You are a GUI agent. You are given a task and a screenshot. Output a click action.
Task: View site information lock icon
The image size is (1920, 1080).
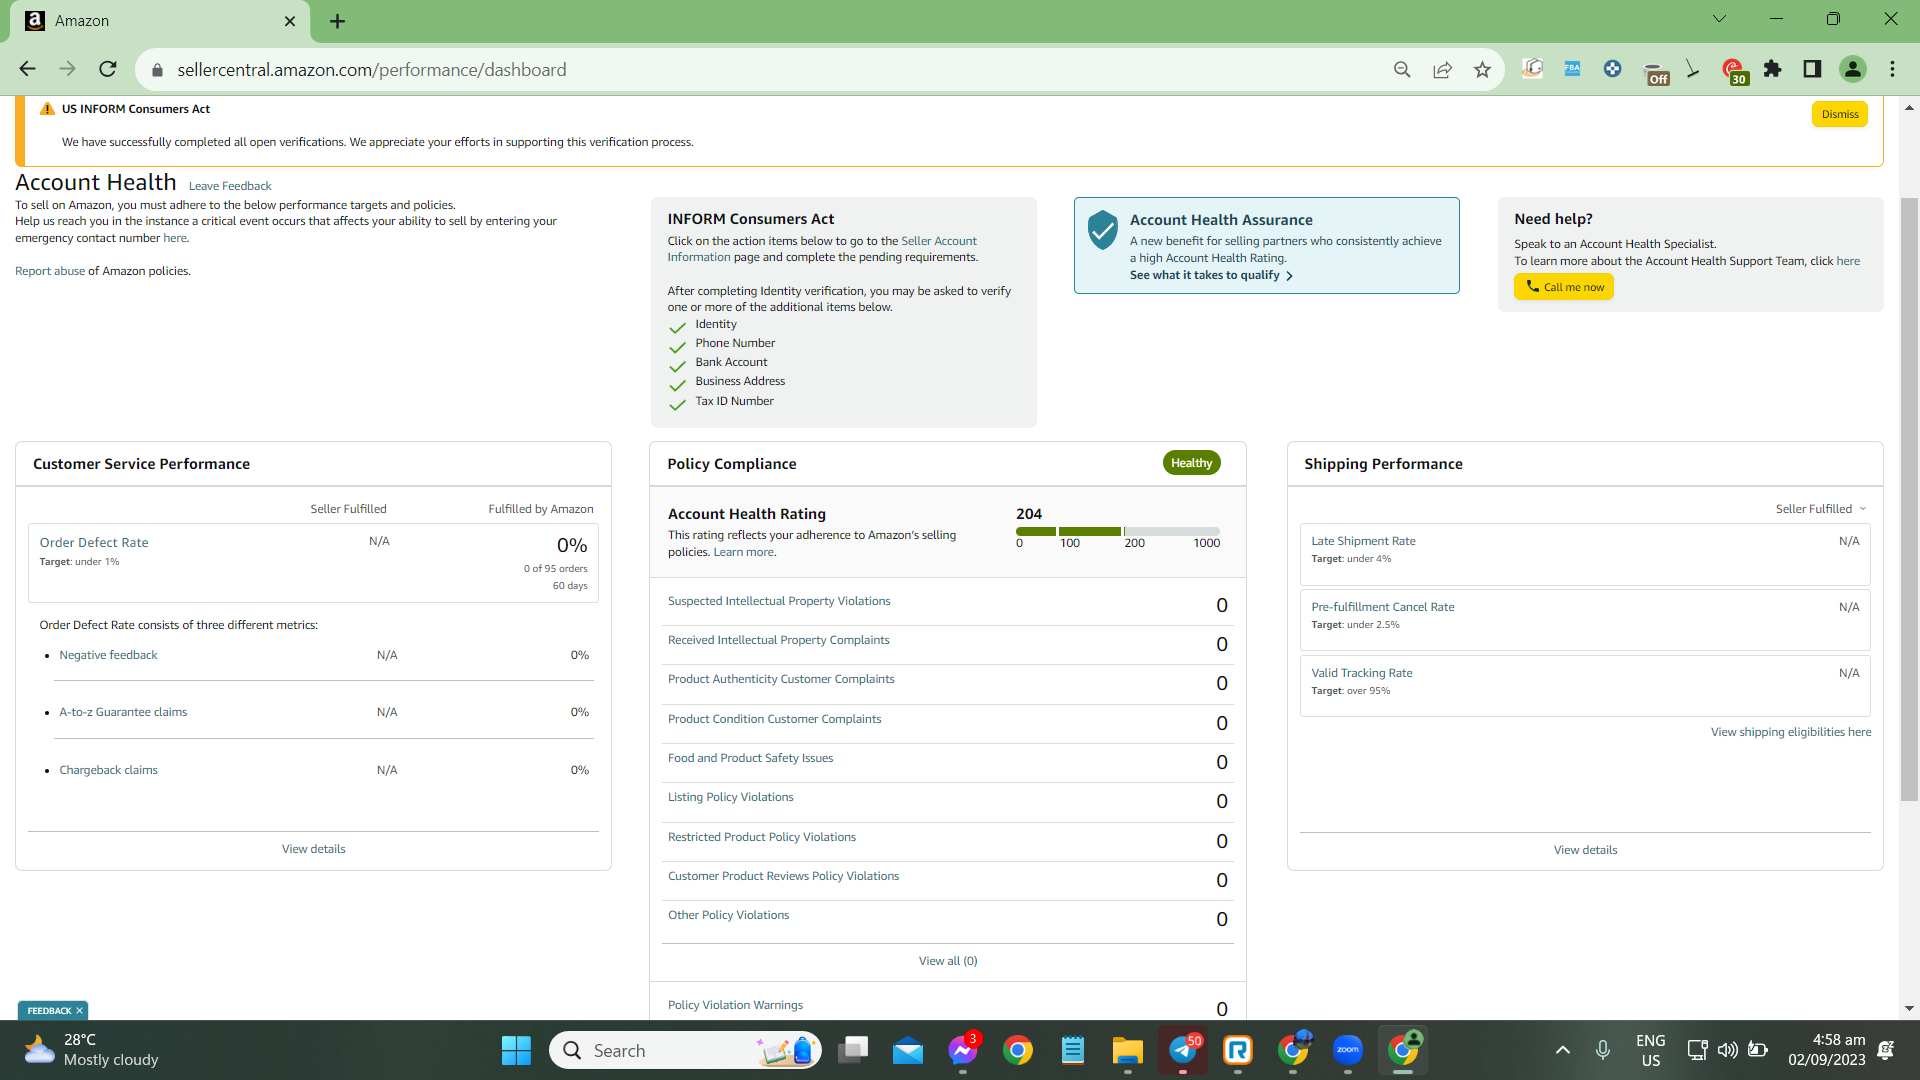point(157,70)
